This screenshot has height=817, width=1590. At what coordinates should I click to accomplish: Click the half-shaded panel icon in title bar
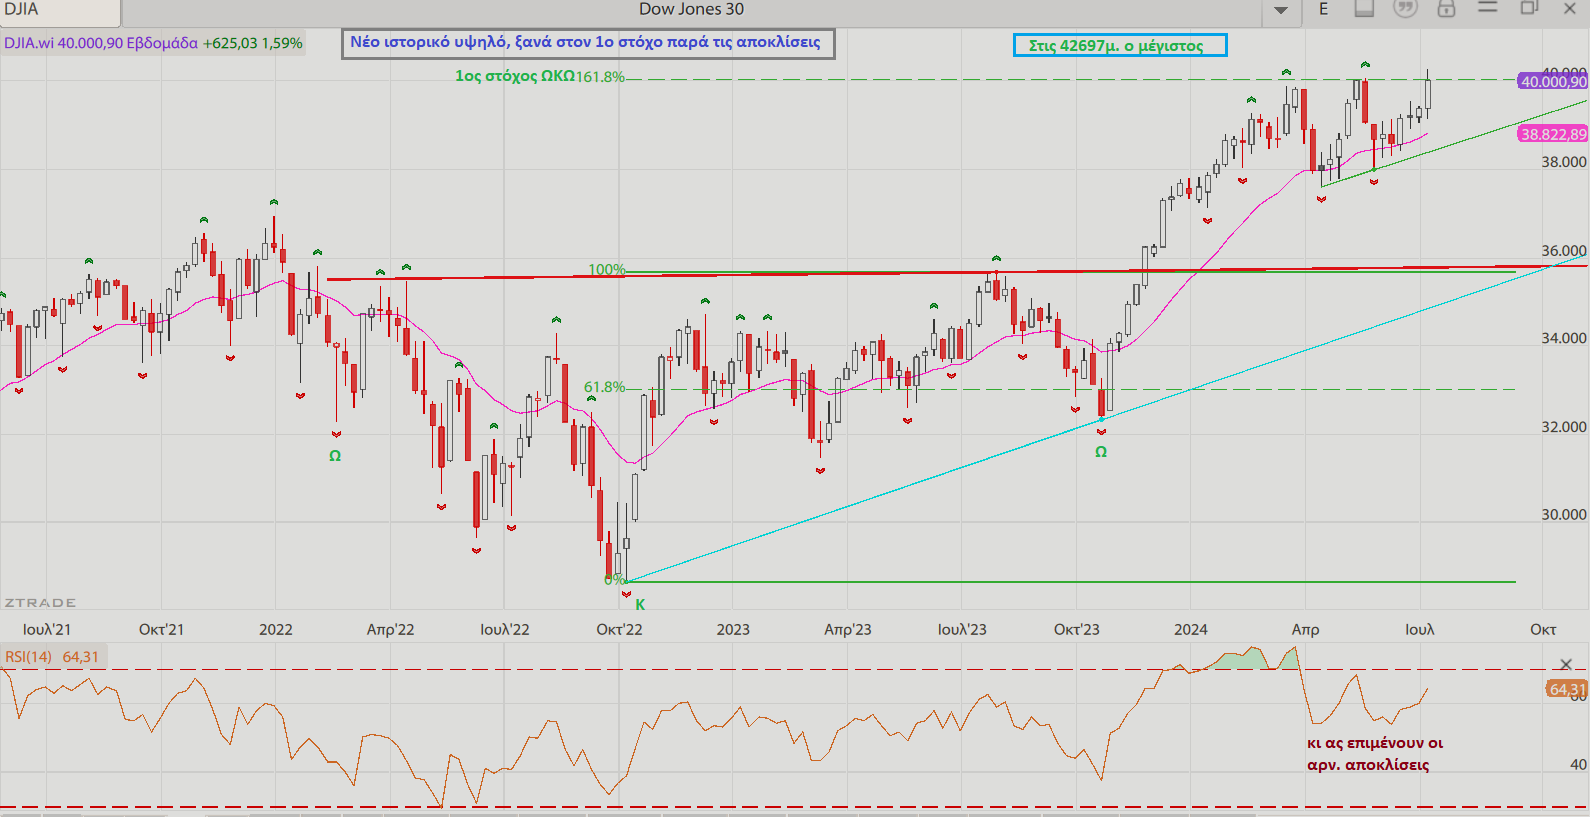click(1364, 8)
